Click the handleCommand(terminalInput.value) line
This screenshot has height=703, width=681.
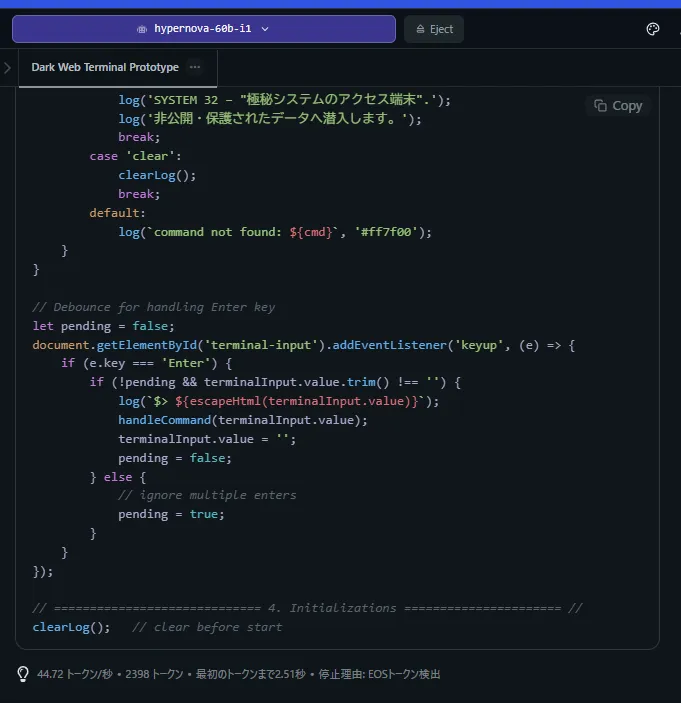pyautogui.click(x=243, y=420)
